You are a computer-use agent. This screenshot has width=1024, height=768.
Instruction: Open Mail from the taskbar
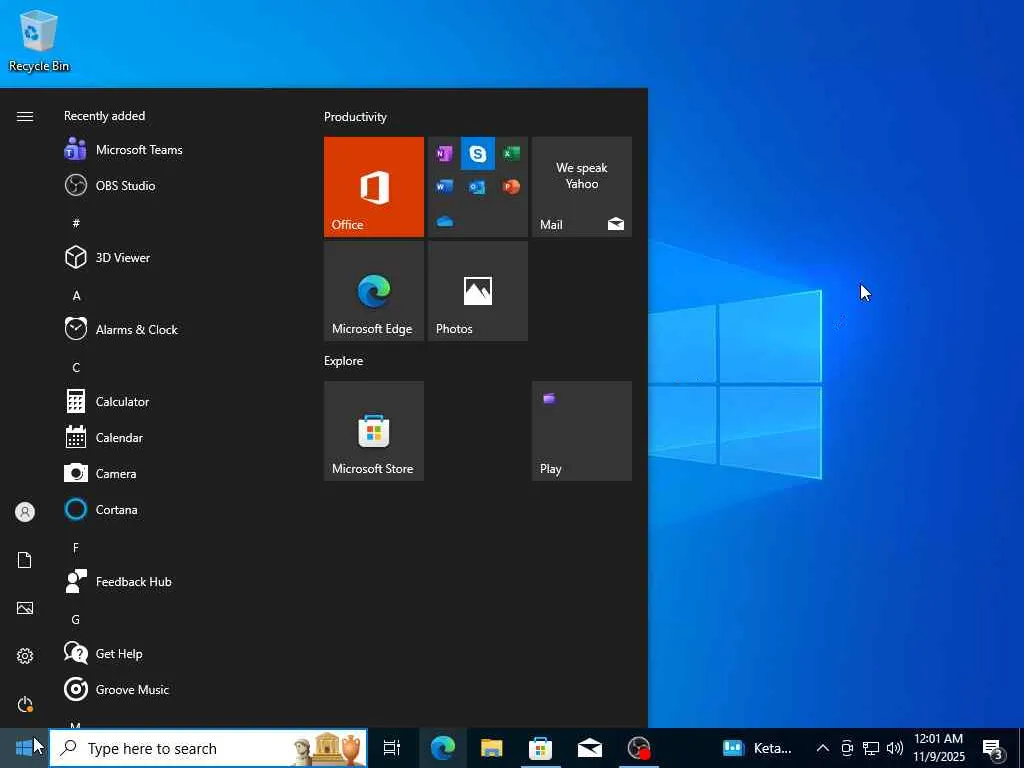589,748
